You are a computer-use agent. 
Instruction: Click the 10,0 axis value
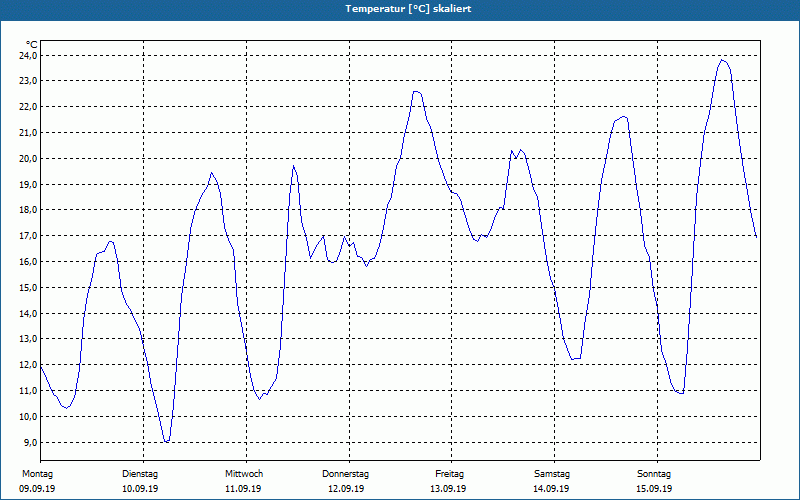tap(28, 416)
